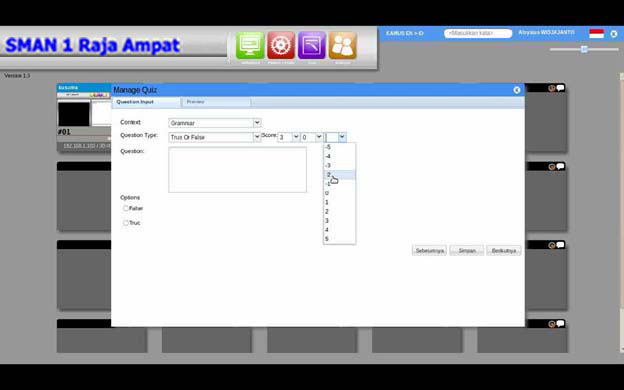Image resolution: width=624 pixels, height=390 pixels.
Task: Click the Version 1.3 label
Action: [x=17, y=76]
